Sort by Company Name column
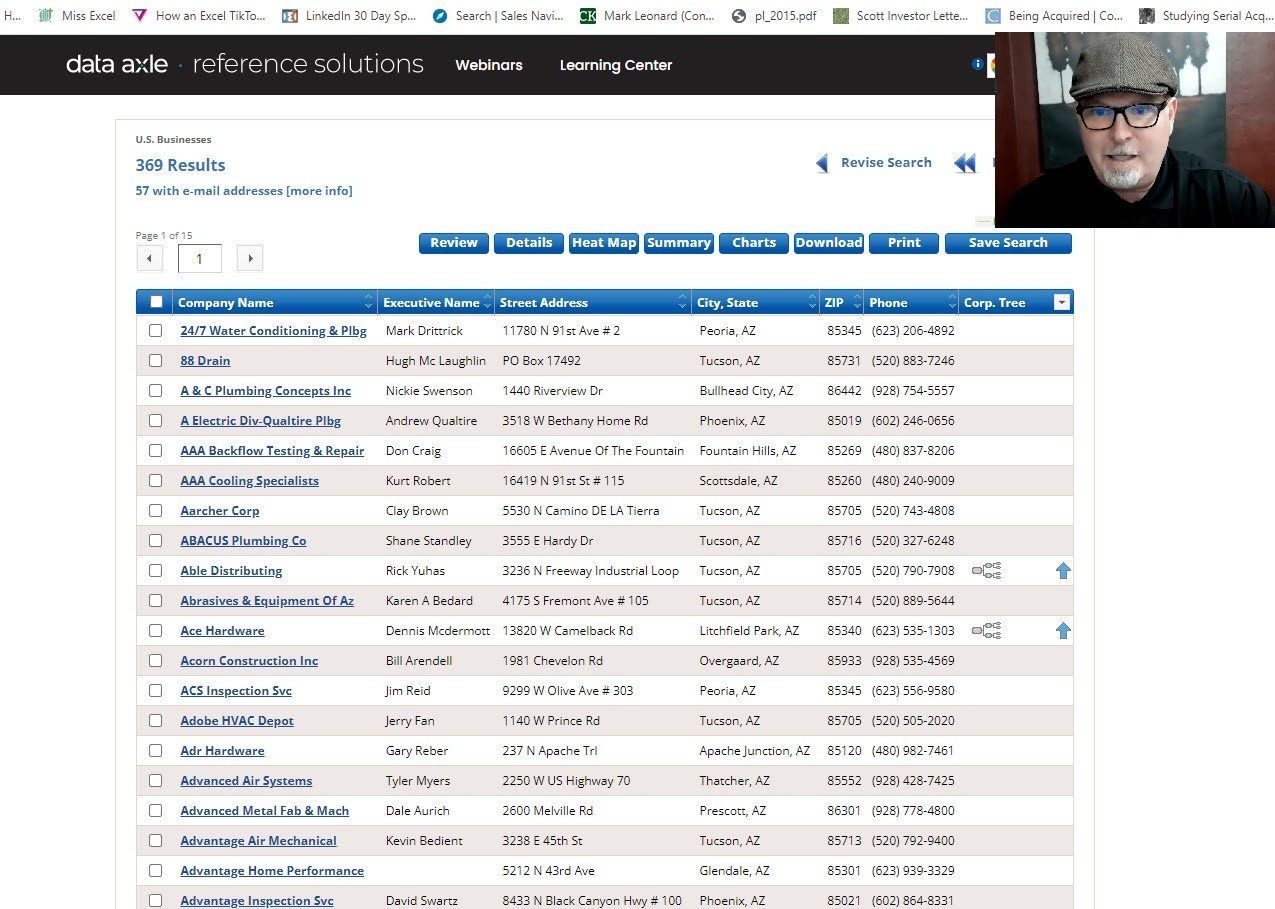The height and width of the screenshot is (909, 1275). 275,302
